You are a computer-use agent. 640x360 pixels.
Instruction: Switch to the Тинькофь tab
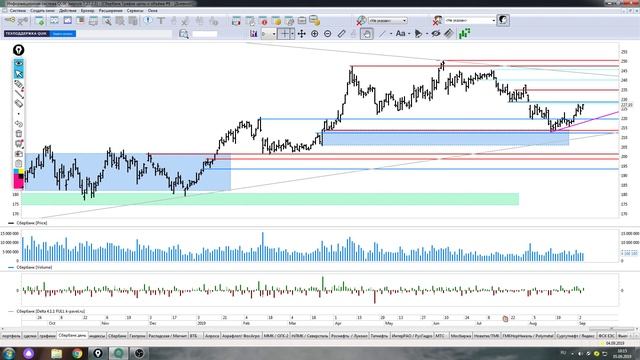(380, 336)
